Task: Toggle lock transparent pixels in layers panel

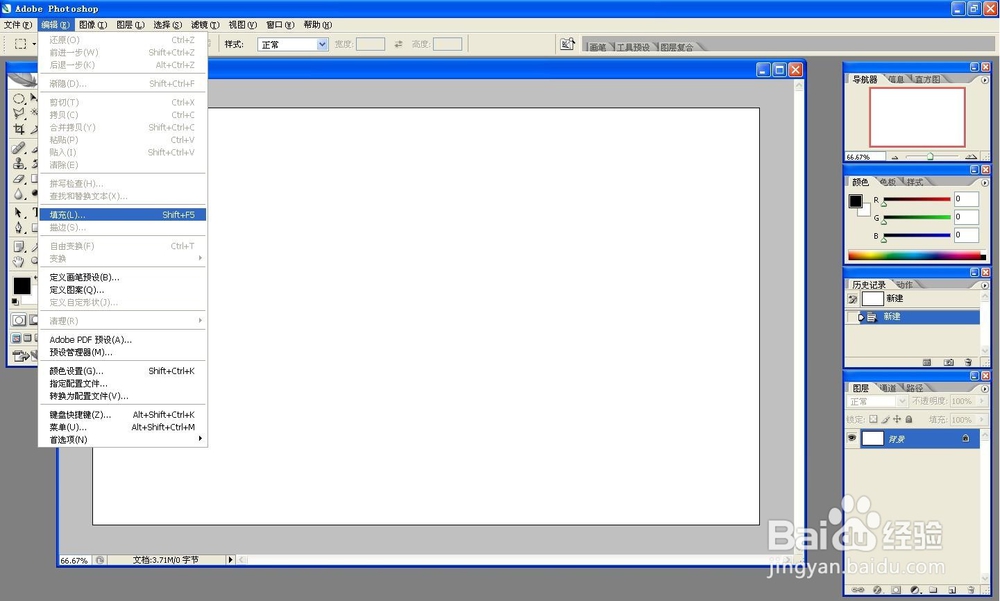Action: coord(873,419)
